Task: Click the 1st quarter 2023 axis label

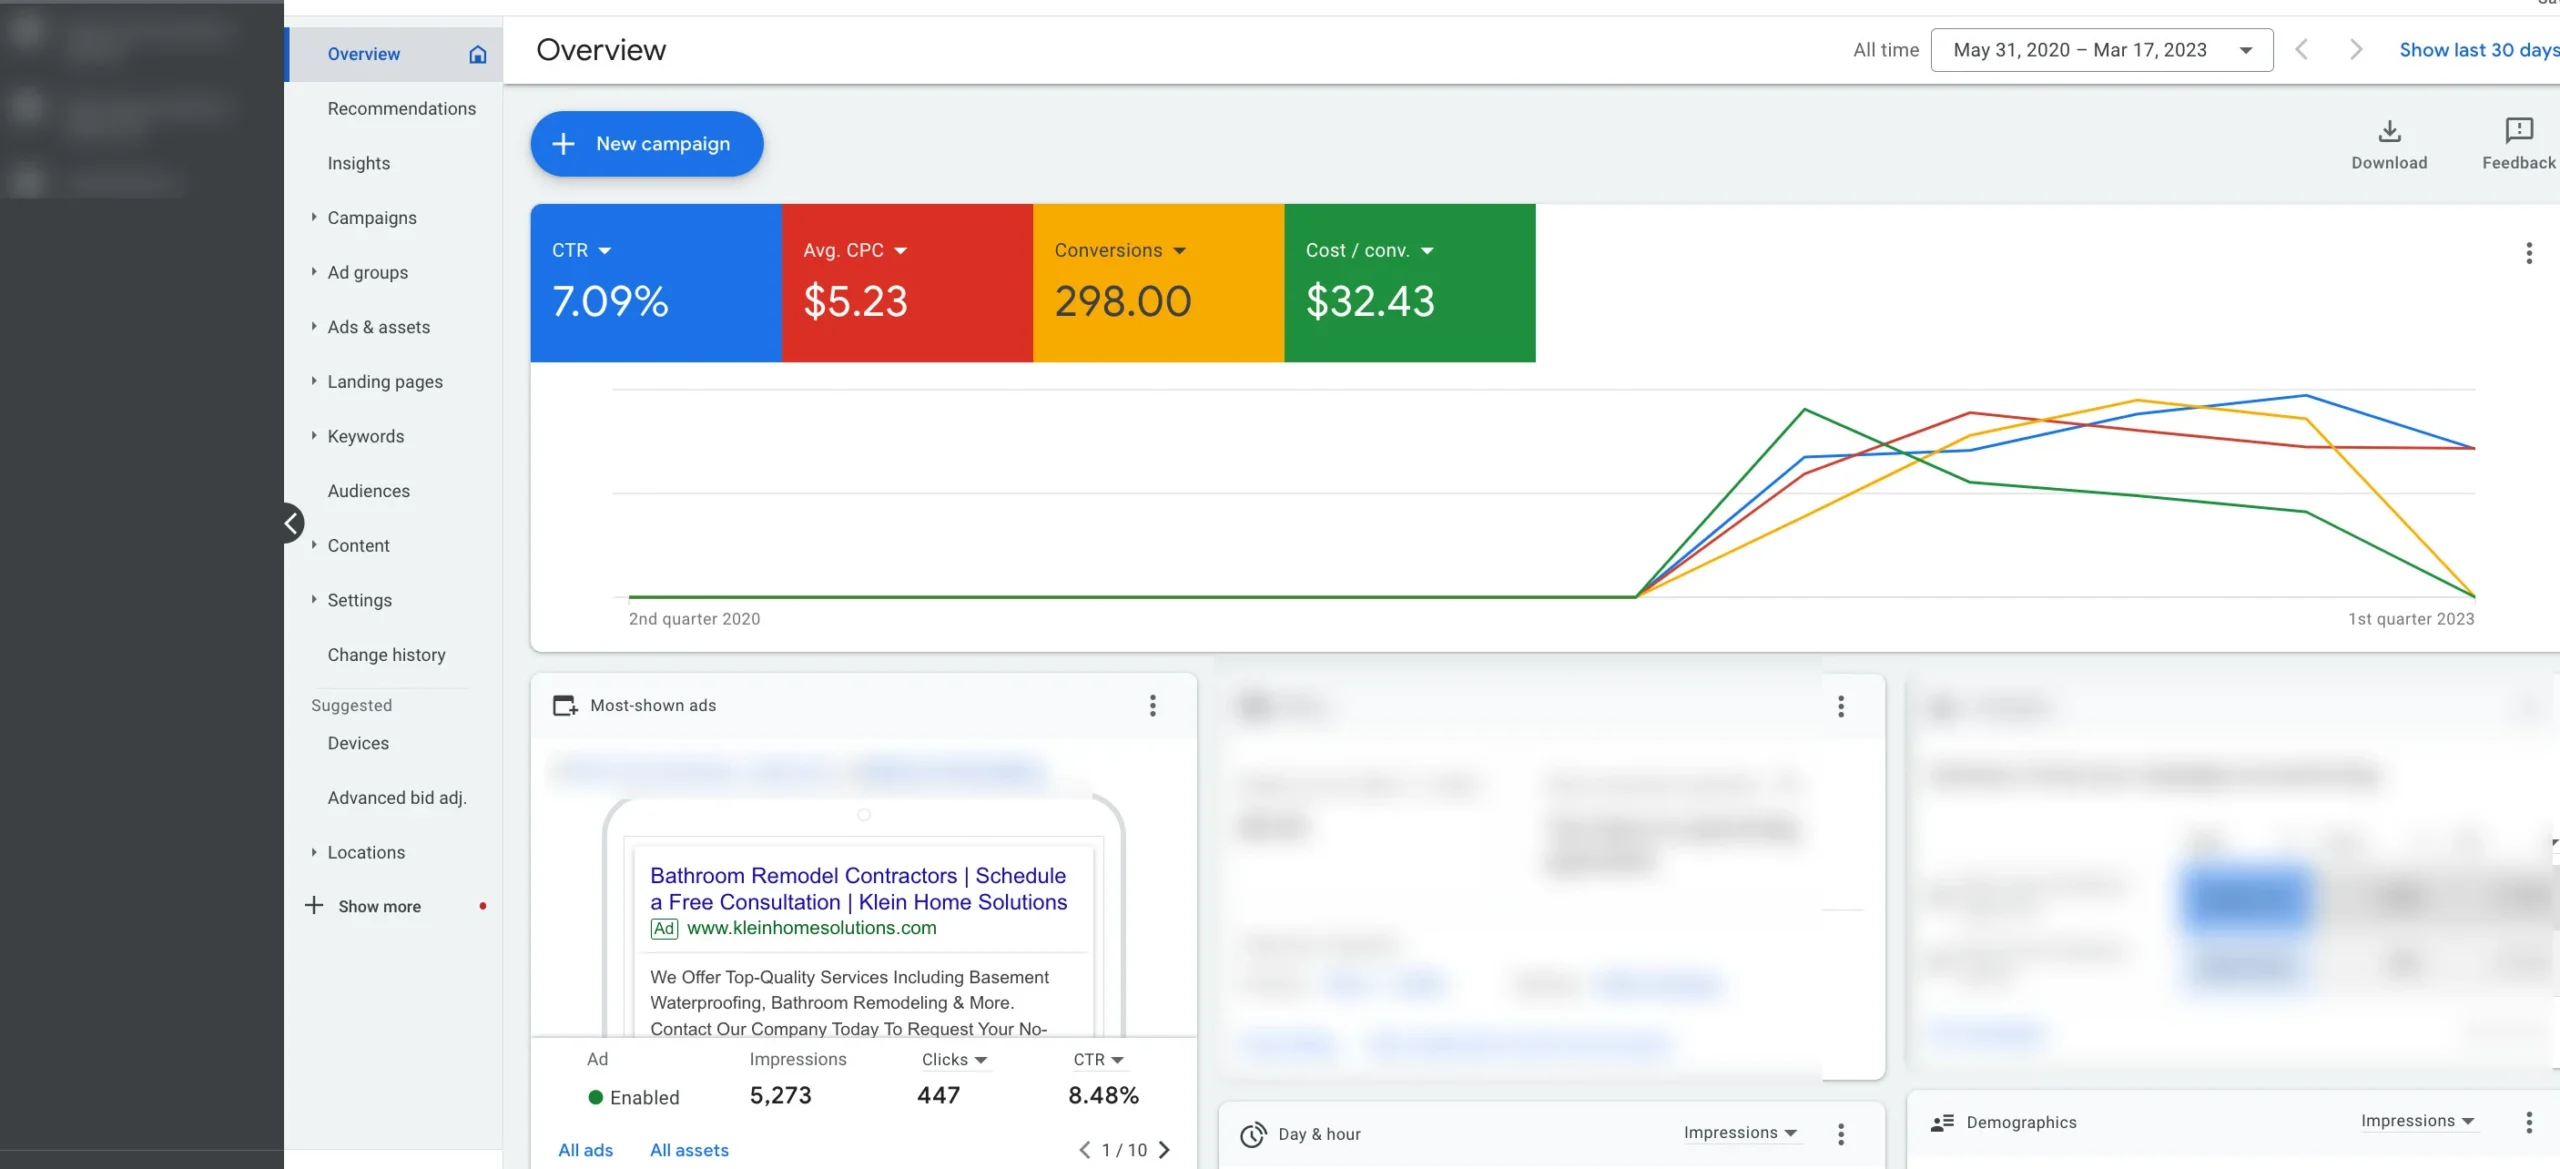Action: pyautogui.click(x=2411, y=619)
